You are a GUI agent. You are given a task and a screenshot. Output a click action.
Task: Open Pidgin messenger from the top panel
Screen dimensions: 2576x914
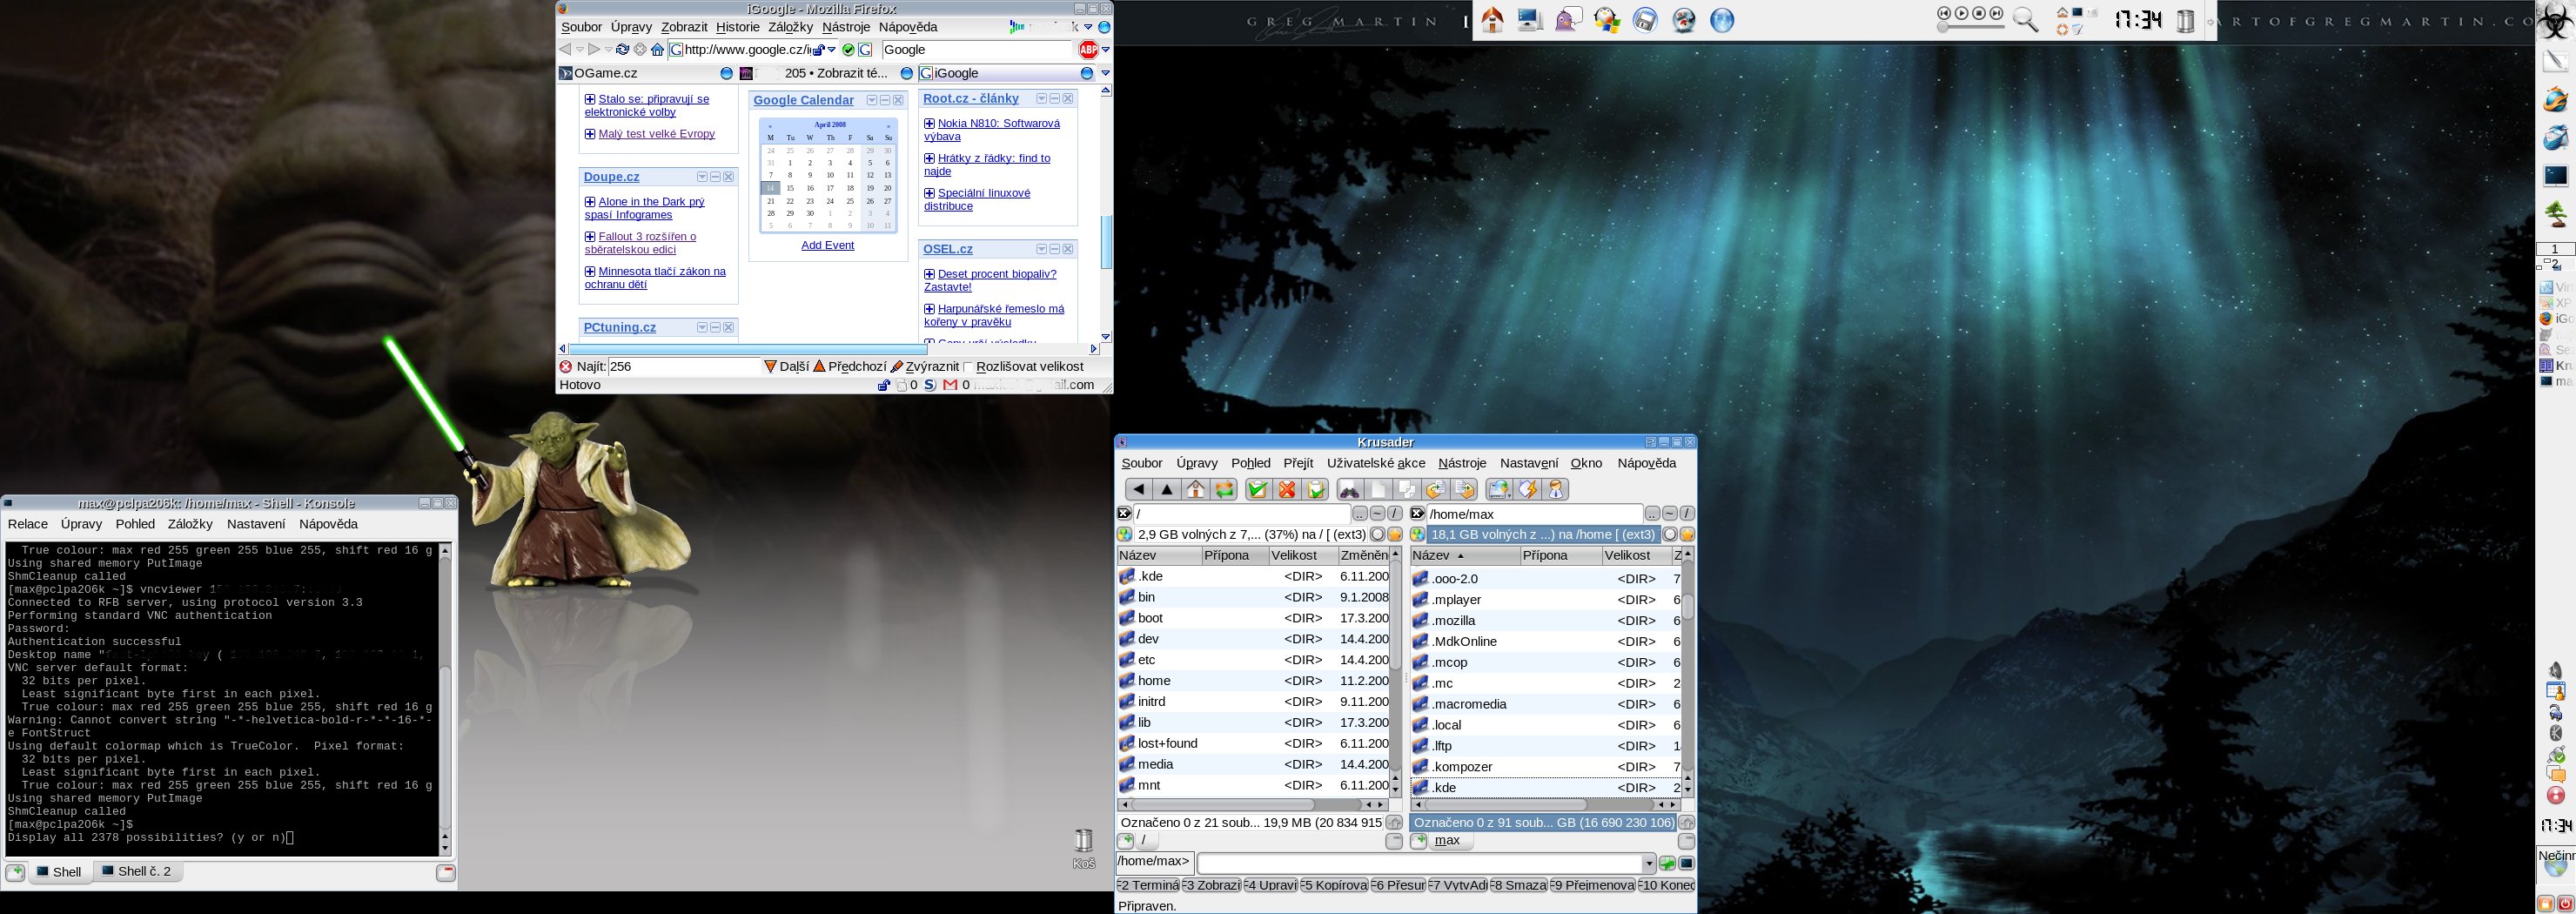pos(1568,19)
